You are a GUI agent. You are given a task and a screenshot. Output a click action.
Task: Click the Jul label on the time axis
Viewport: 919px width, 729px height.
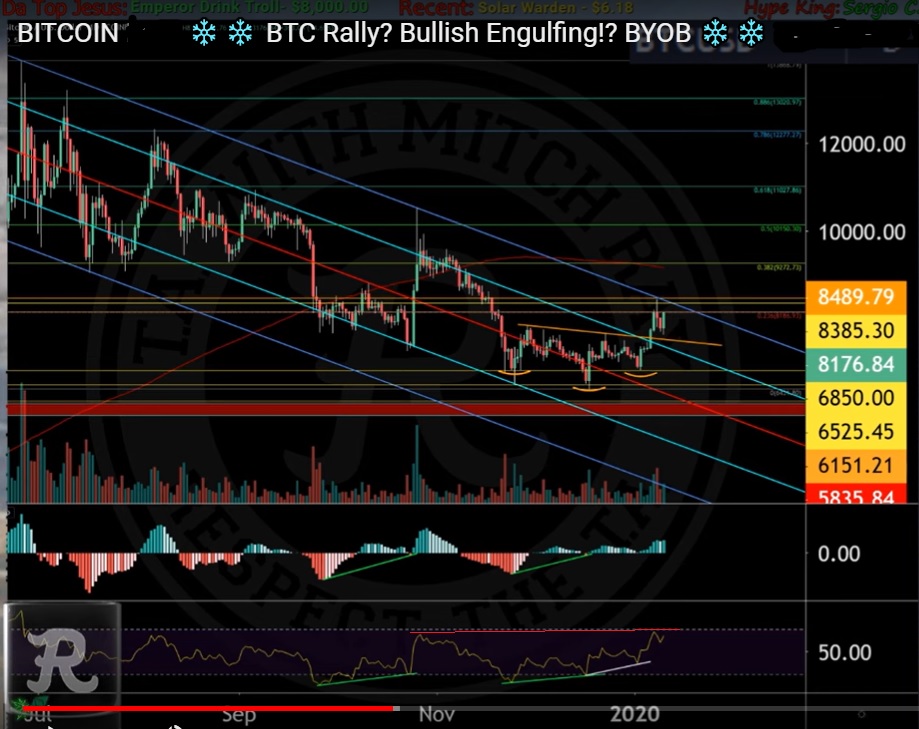point(36,716)
